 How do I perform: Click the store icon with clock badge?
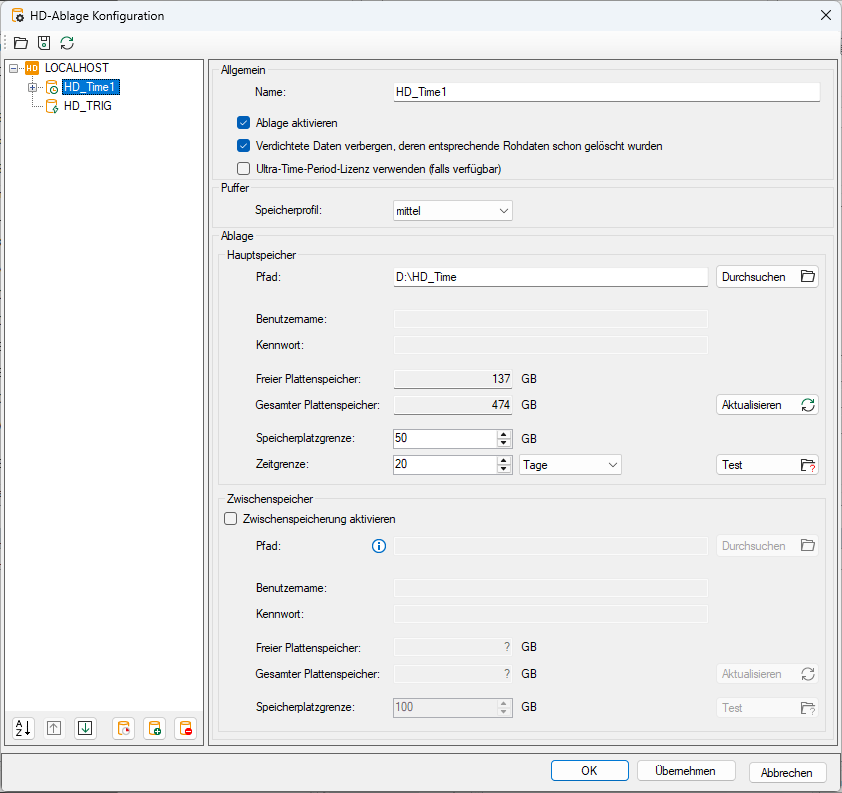pos(124,728)
